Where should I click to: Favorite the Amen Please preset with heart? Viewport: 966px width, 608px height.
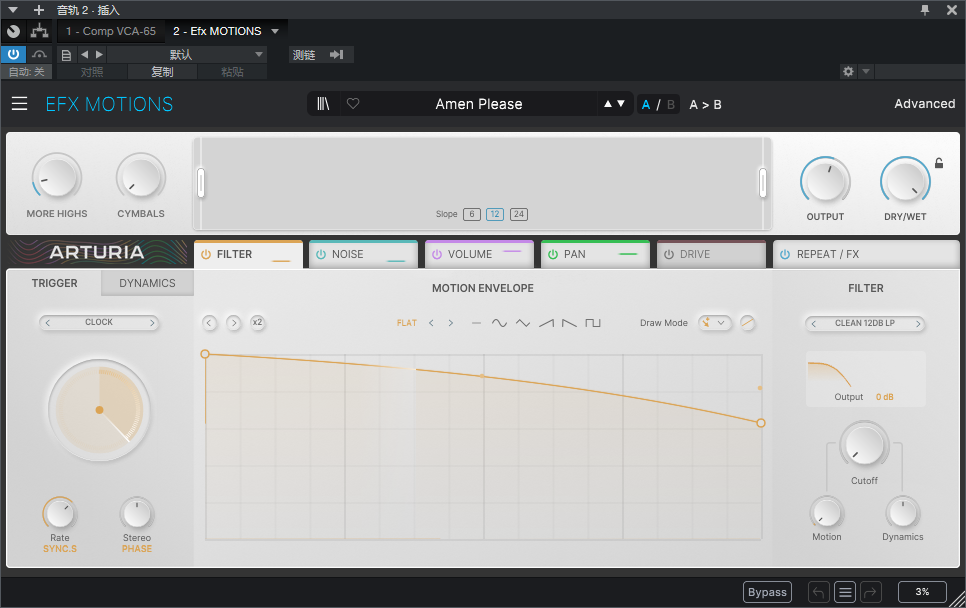[353, 103]
